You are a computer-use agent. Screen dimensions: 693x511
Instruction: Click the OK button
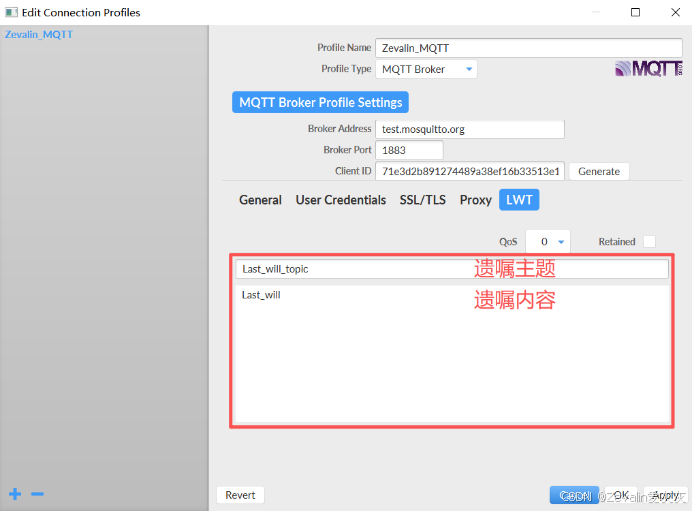coord(621,495)
